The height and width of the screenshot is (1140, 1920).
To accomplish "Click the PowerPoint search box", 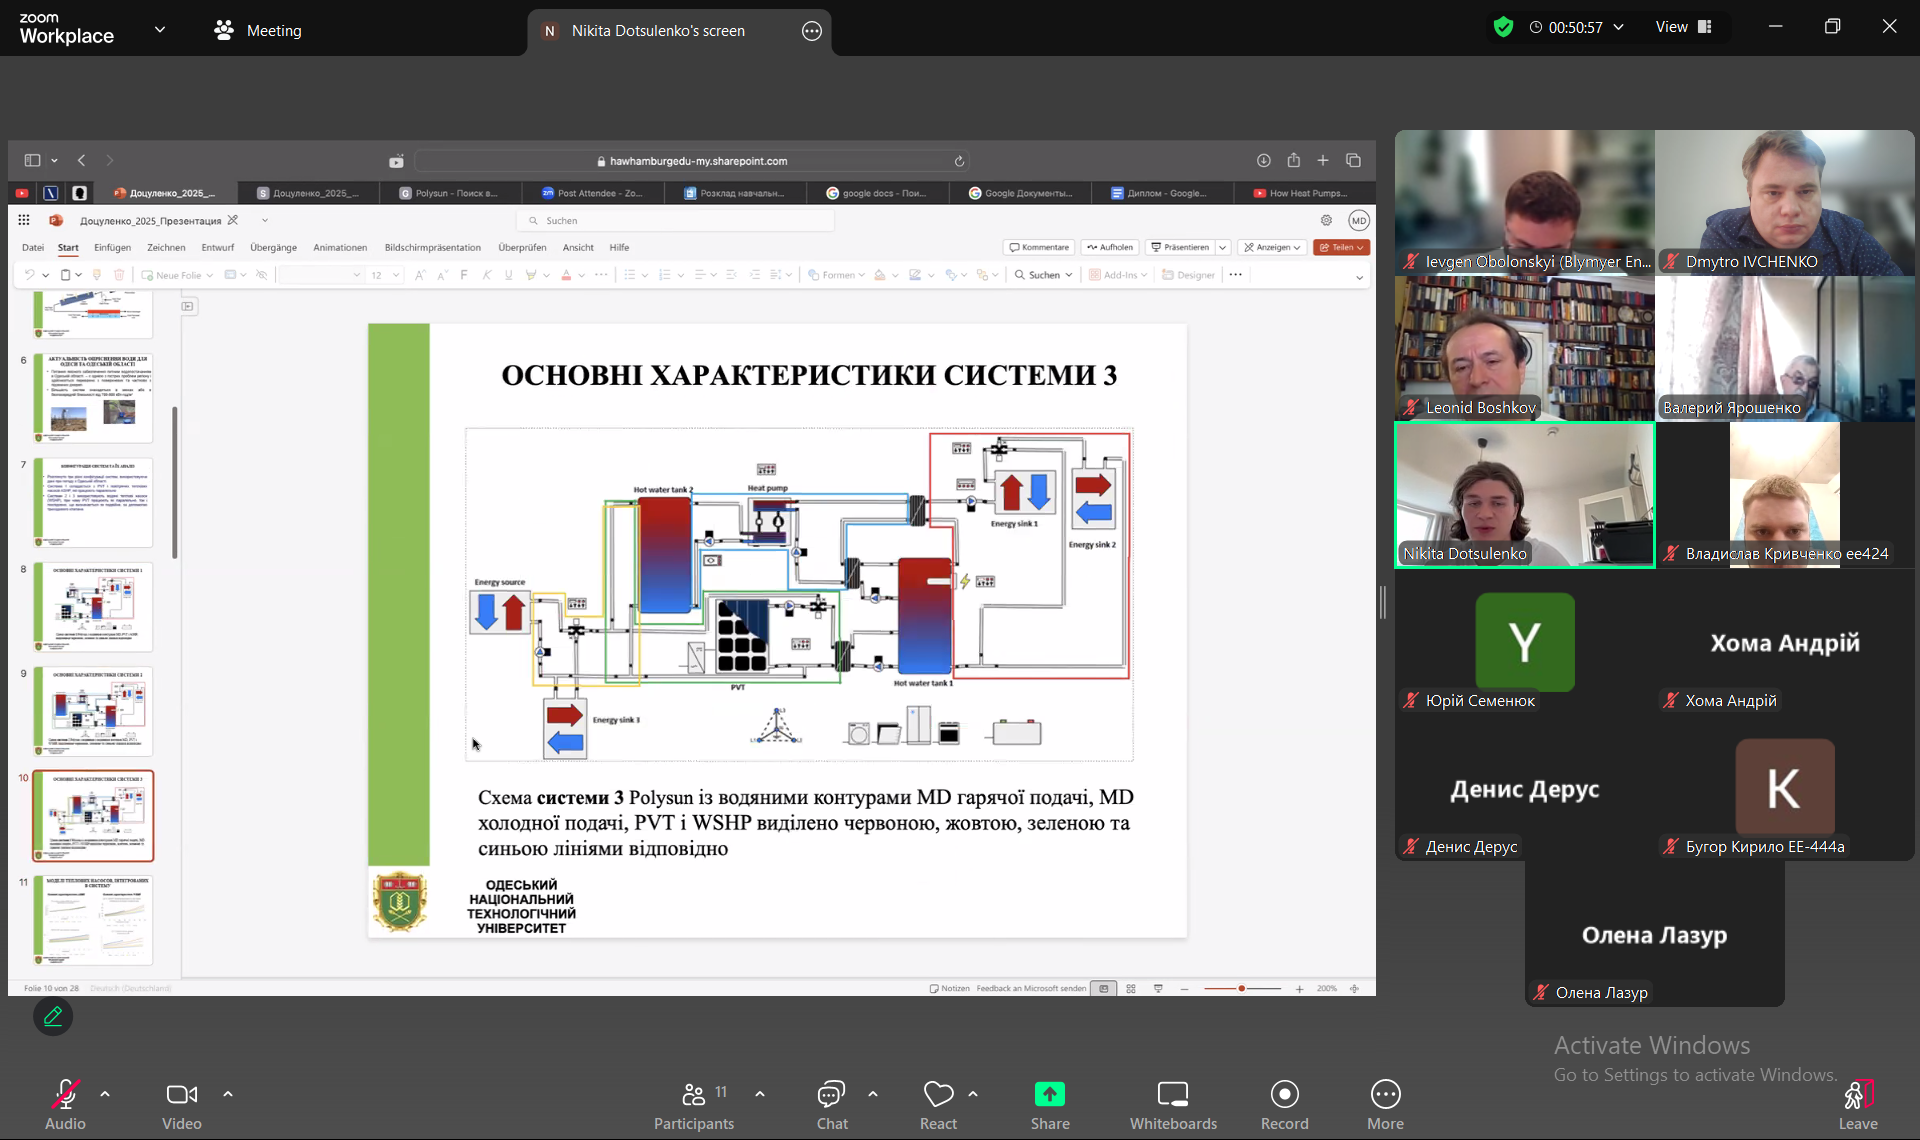I will click(675, 220).
